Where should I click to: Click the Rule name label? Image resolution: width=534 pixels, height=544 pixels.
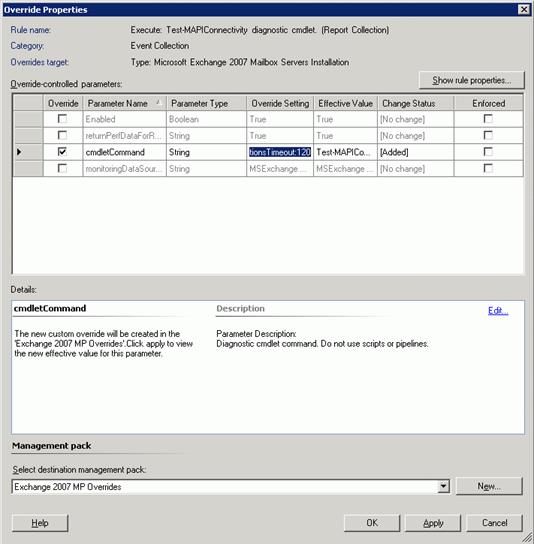(x=31, y=30)
